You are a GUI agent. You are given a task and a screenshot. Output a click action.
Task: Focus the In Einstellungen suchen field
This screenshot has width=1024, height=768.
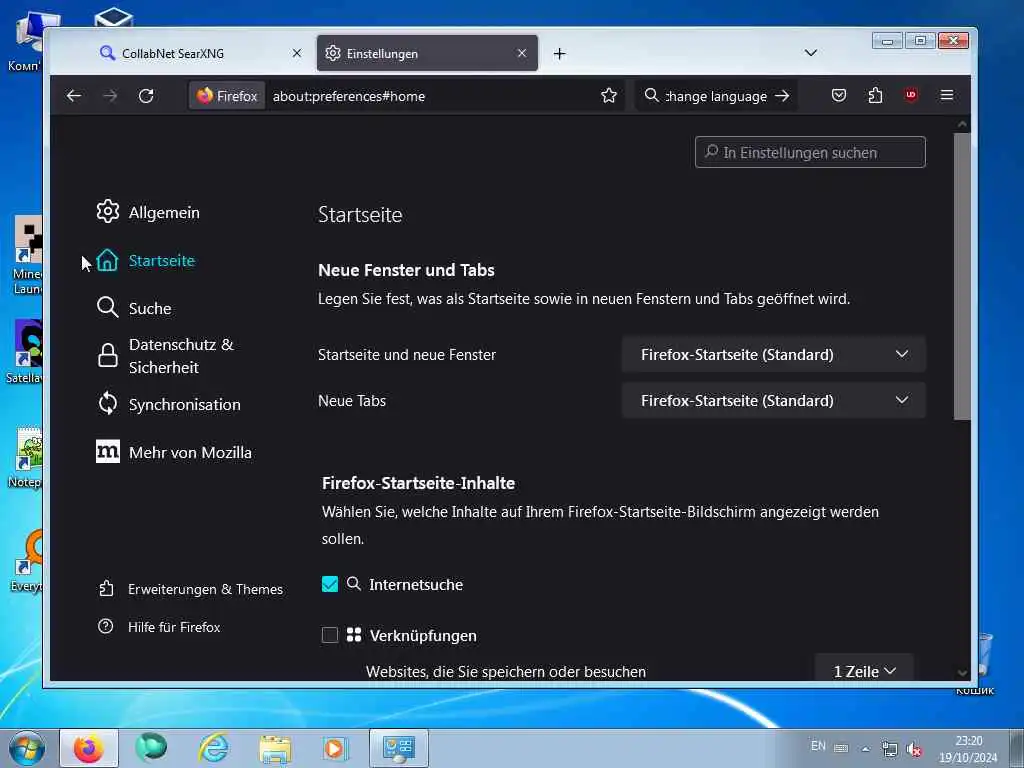[810, 152]
